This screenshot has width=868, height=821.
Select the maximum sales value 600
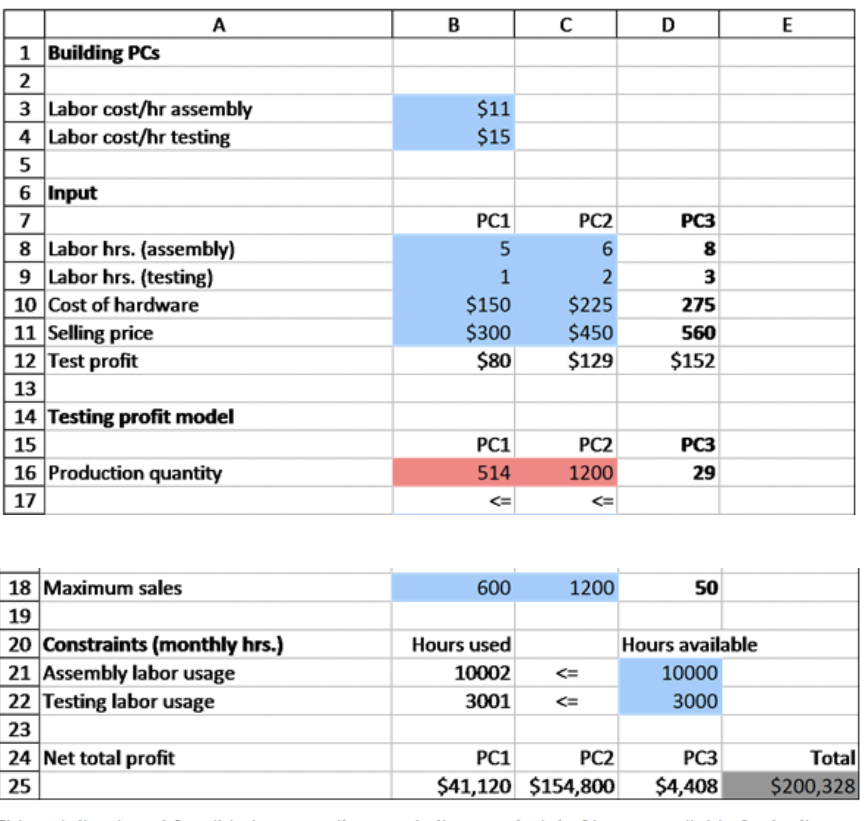pyautogui.click(x=453, y=589)
